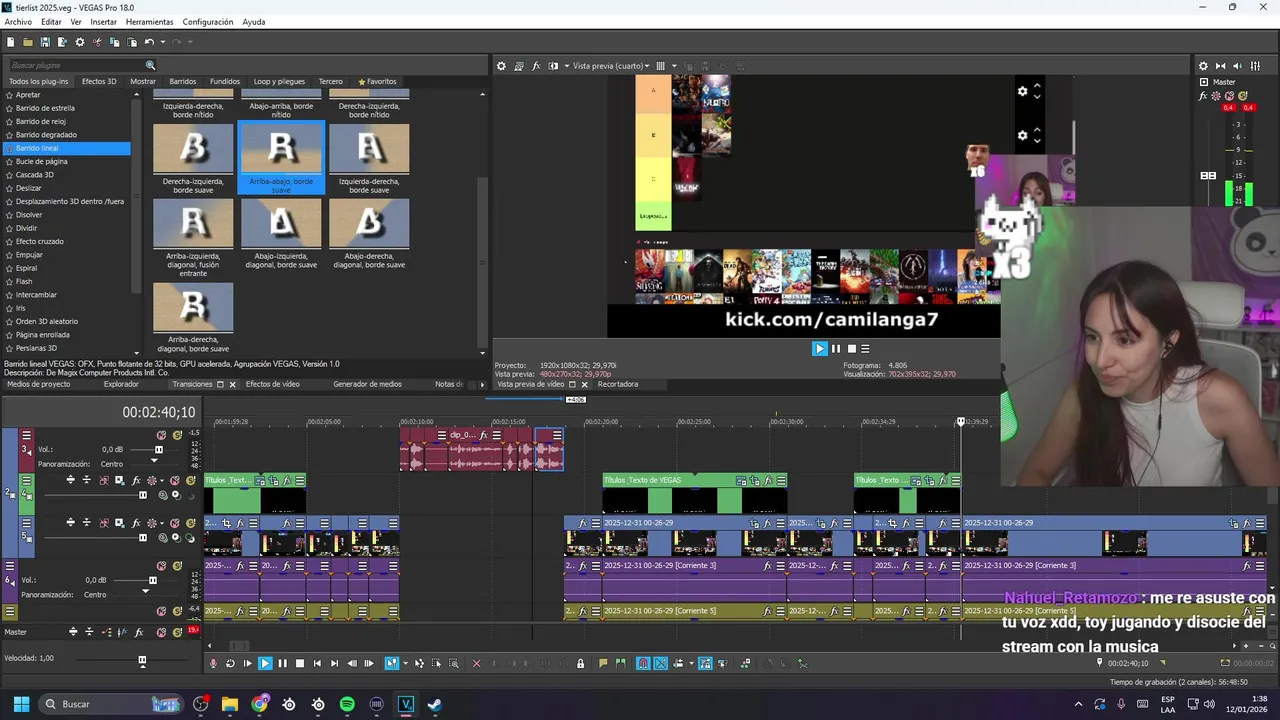Screen dimensions: 1280x720
Task: Pause playback under the video preview
Action: pyautogui.click(x=836, y=349)
